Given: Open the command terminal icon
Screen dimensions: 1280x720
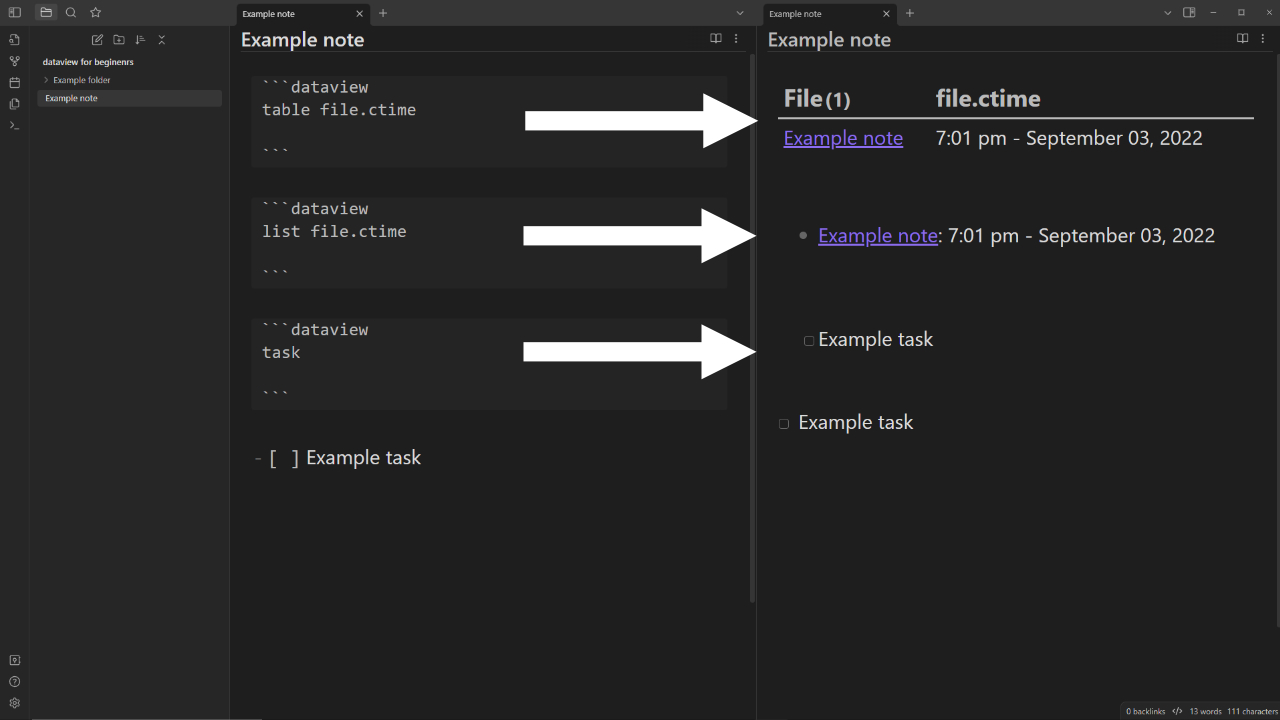Looking at the screenshot, I should pos(13,125).
